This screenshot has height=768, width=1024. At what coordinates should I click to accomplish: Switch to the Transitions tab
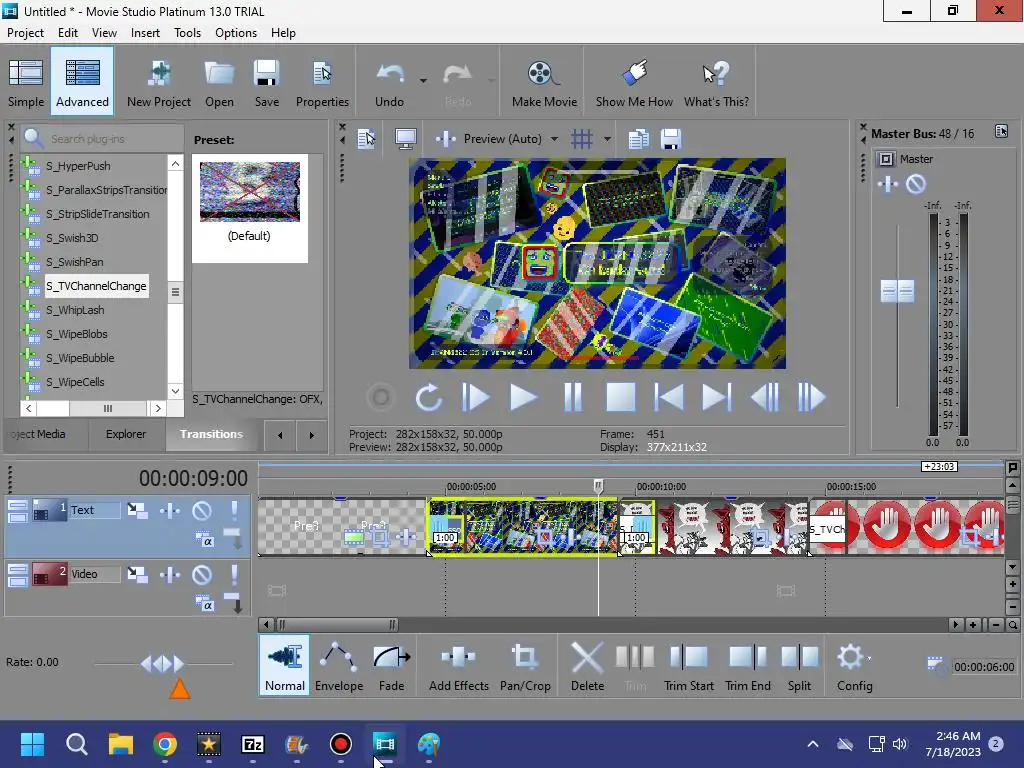(x=211, y=434)
